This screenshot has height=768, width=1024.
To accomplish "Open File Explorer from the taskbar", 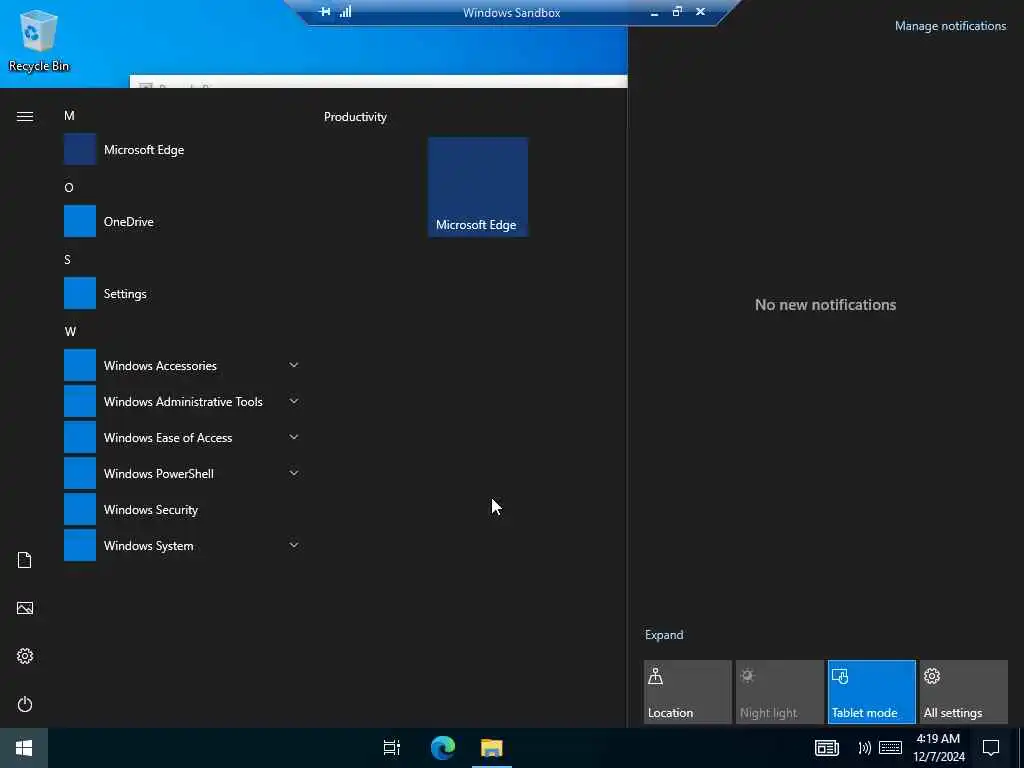I will 492,748.
